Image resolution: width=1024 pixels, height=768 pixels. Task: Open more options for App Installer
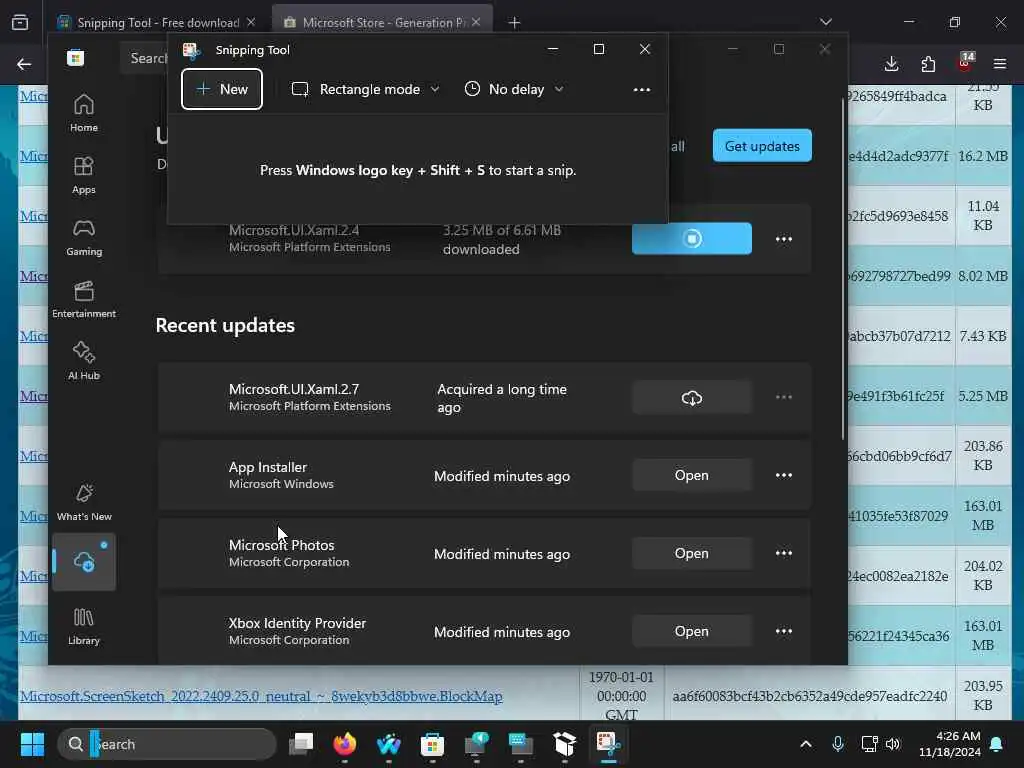coord(784,475)
